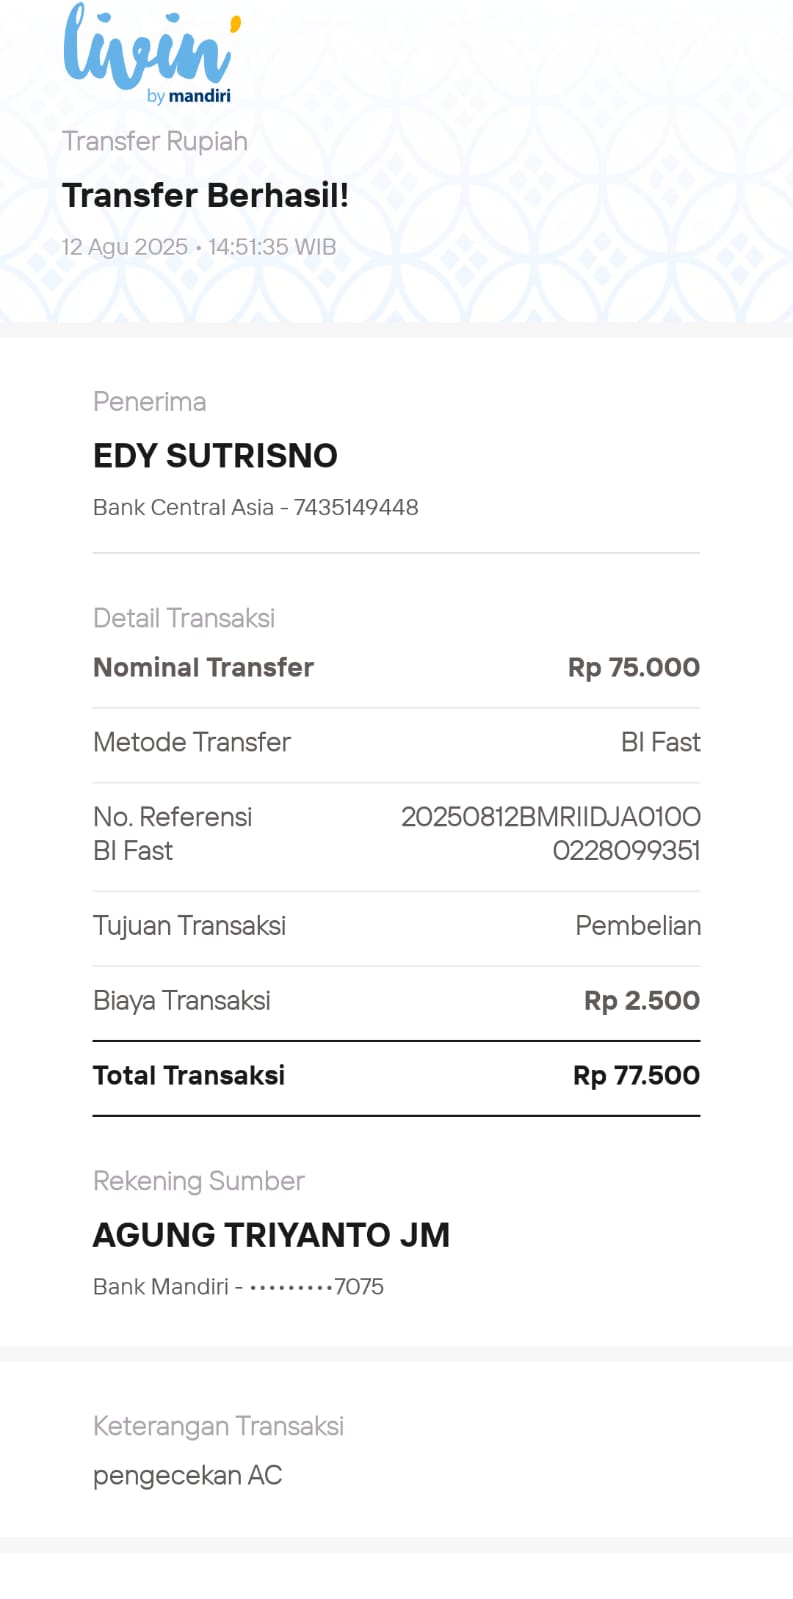Screen dimensions: 793x1599
Task: Click the Penerima section label
Action: (x=149, y=402)
